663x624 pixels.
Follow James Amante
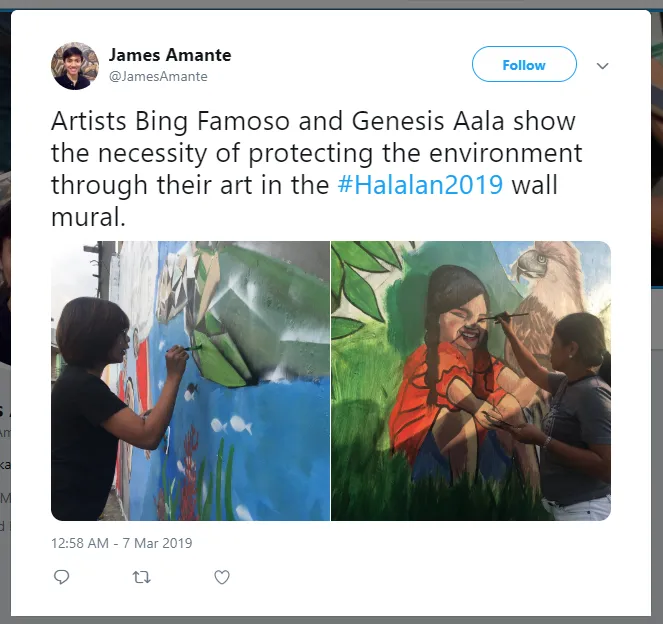pos(524,64)
